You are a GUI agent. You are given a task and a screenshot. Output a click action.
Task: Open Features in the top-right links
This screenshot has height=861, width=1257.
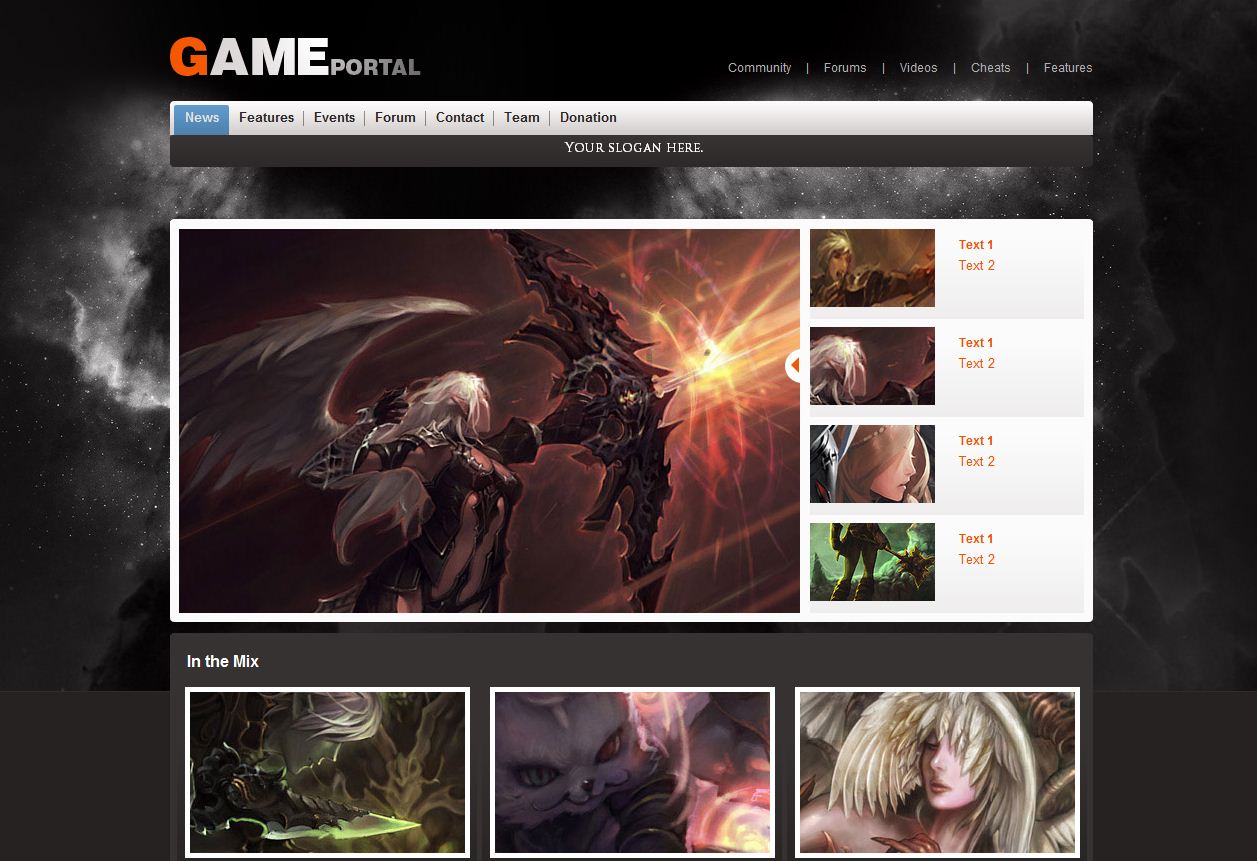(x=1068, y=68)
